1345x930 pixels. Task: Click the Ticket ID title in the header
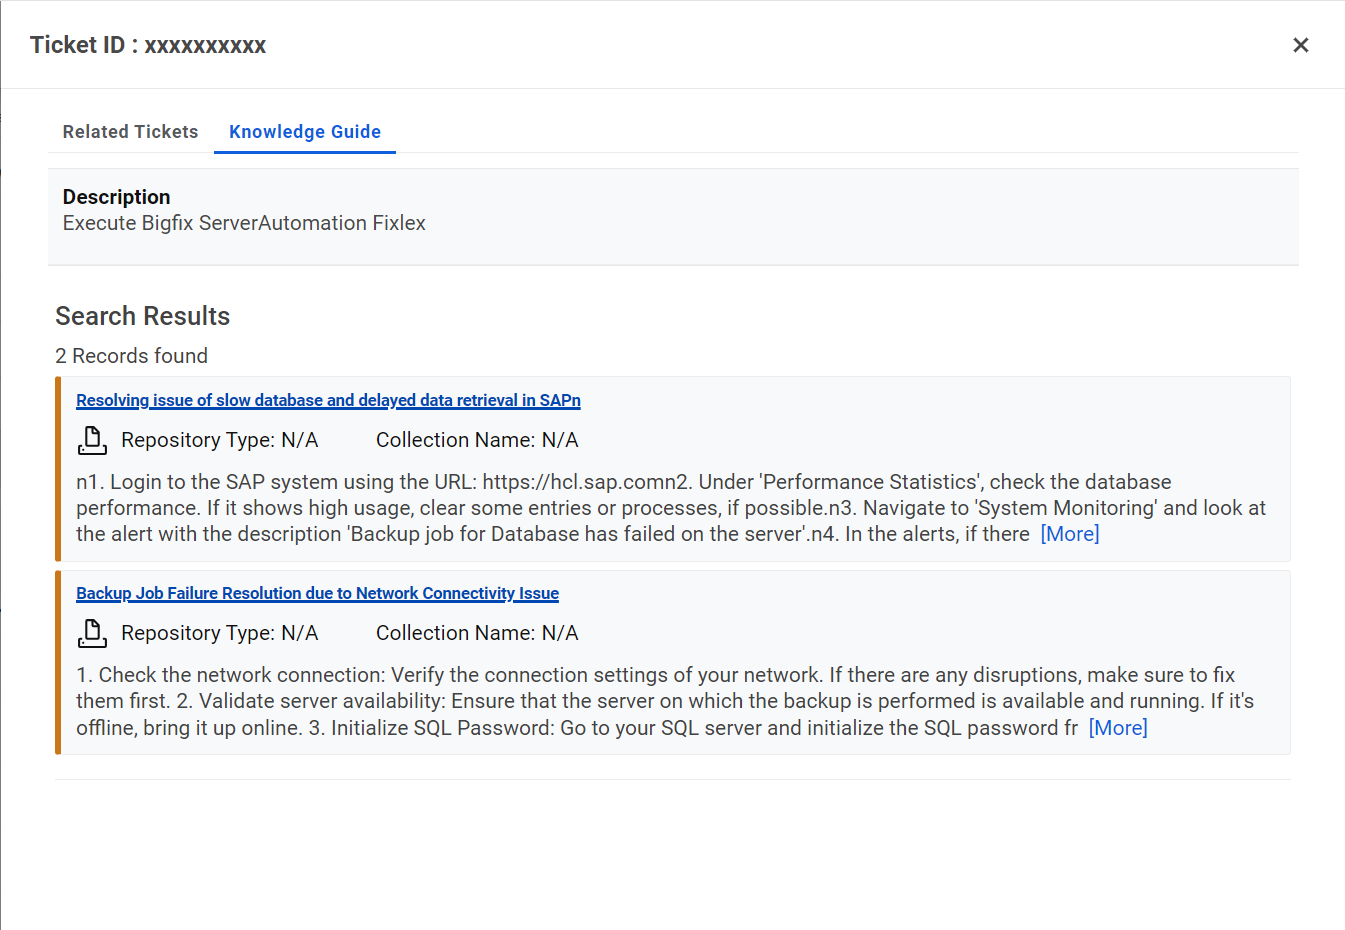point(147,44)
